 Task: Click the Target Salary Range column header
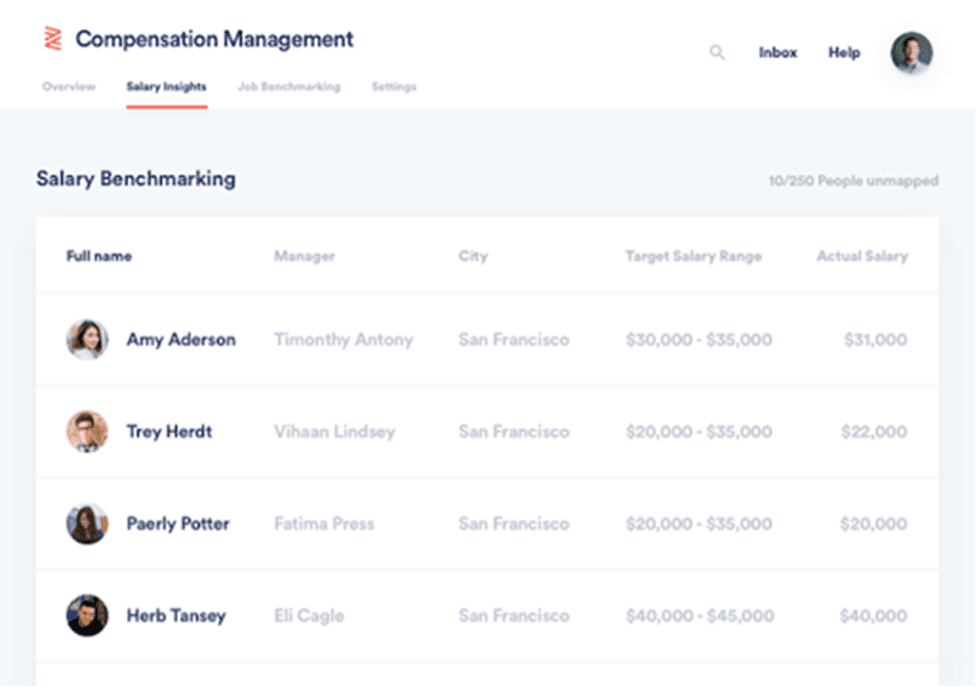(x=693, y=256)
